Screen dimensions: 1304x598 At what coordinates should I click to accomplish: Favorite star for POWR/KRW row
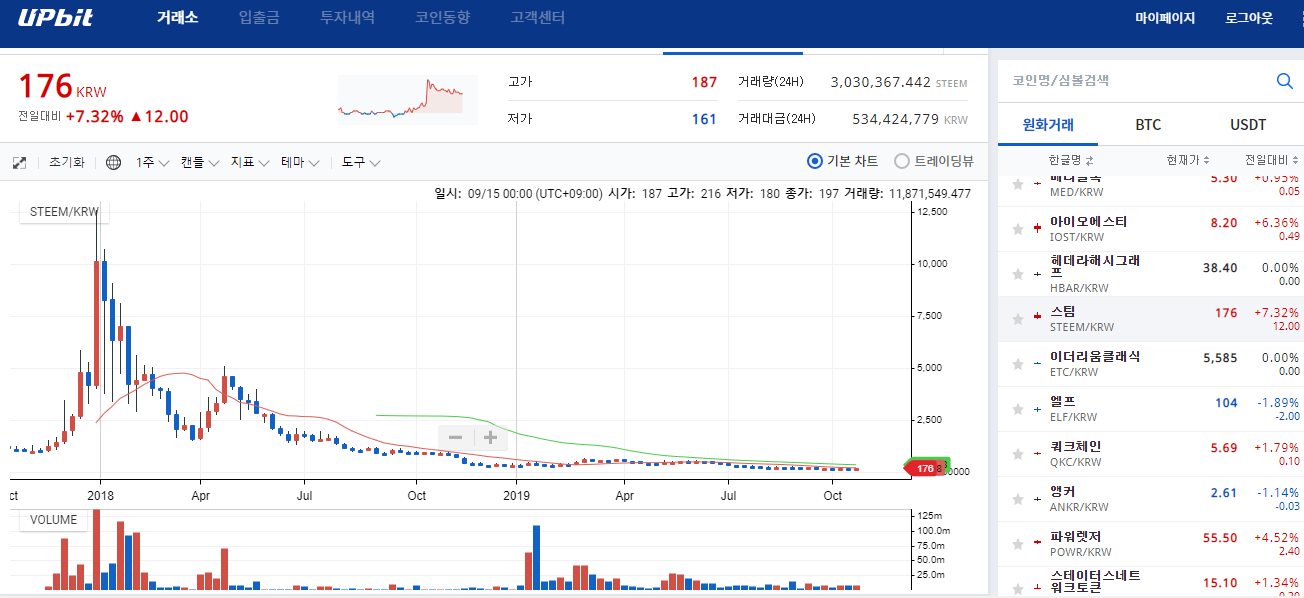coord(1018,544)
